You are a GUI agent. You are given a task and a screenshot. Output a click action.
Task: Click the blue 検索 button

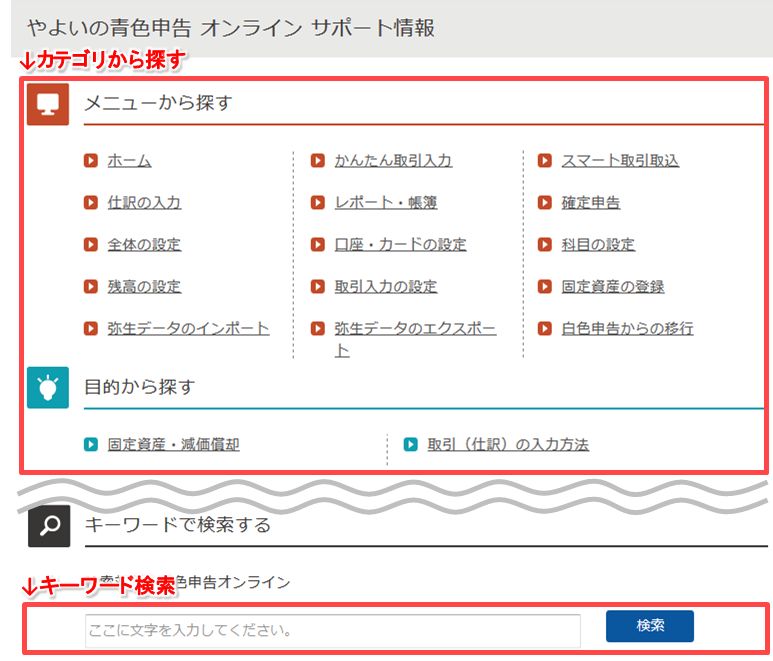(650, 626)
